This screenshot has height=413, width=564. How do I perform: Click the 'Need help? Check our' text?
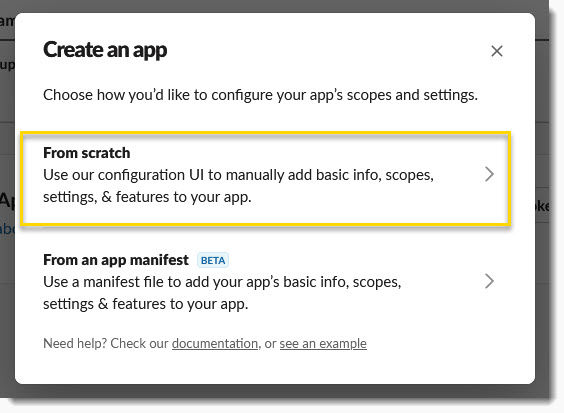(106, 343)
